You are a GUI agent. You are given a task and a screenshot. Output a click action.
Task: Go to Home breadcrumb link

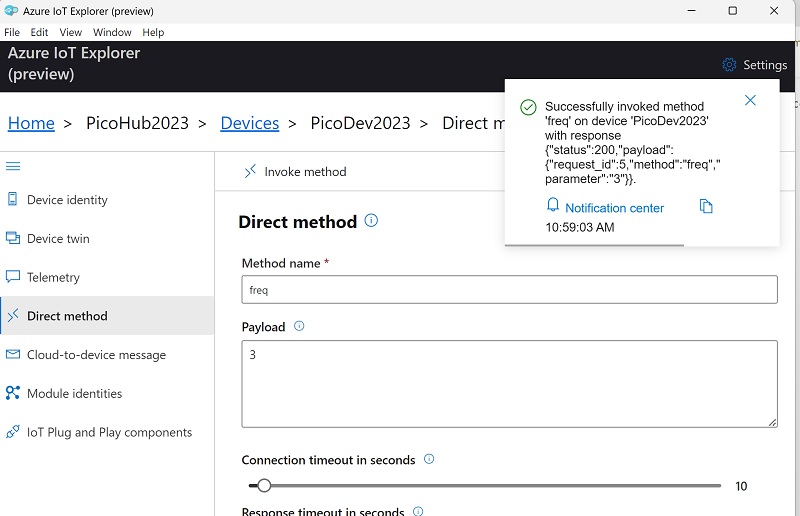(x=31, y=123)
